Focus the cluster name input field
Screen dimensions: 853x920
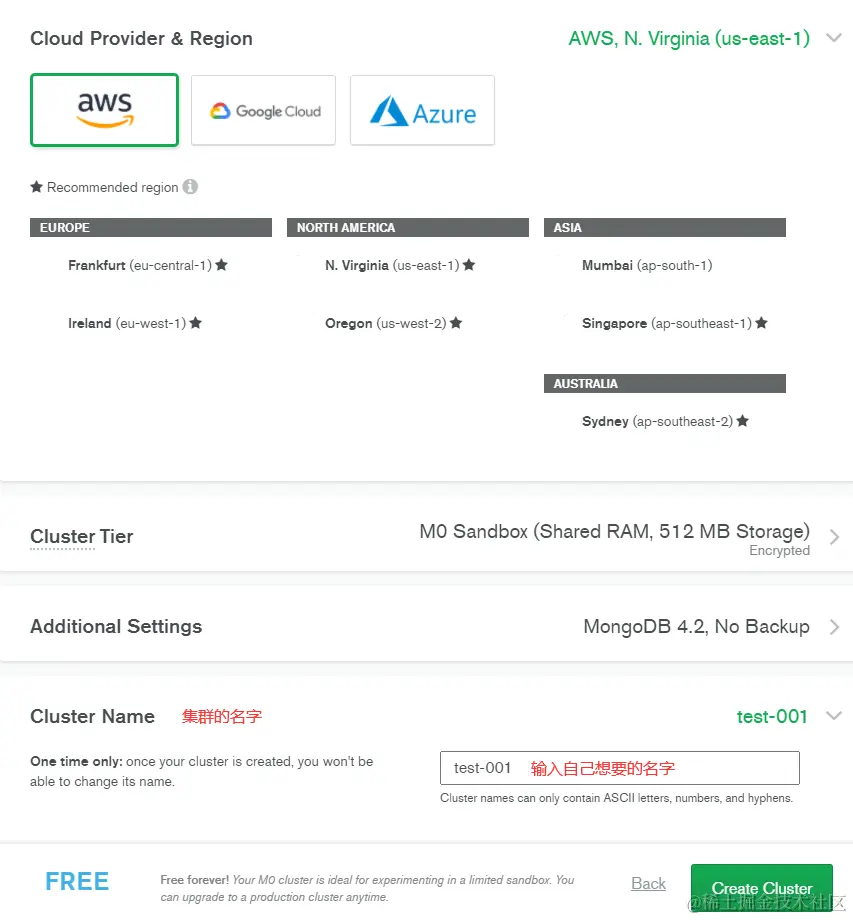620,767
